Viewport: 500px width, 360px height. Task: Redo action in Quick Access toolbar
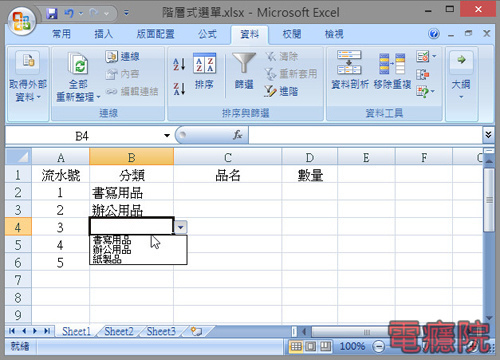[x=94, y=13]
